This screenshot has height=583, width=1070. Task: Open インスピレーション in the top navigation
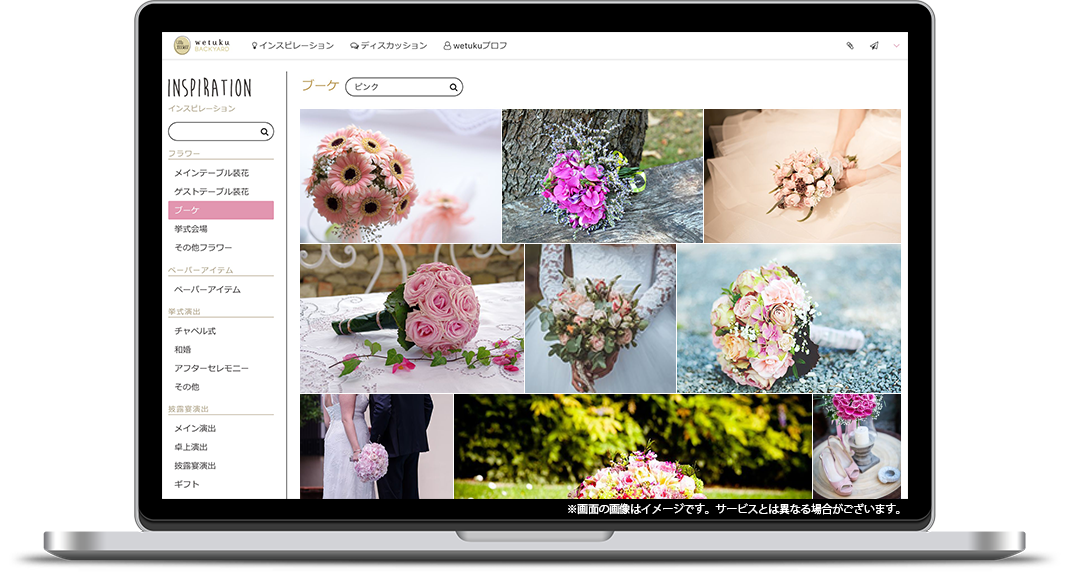pos(293,46)
